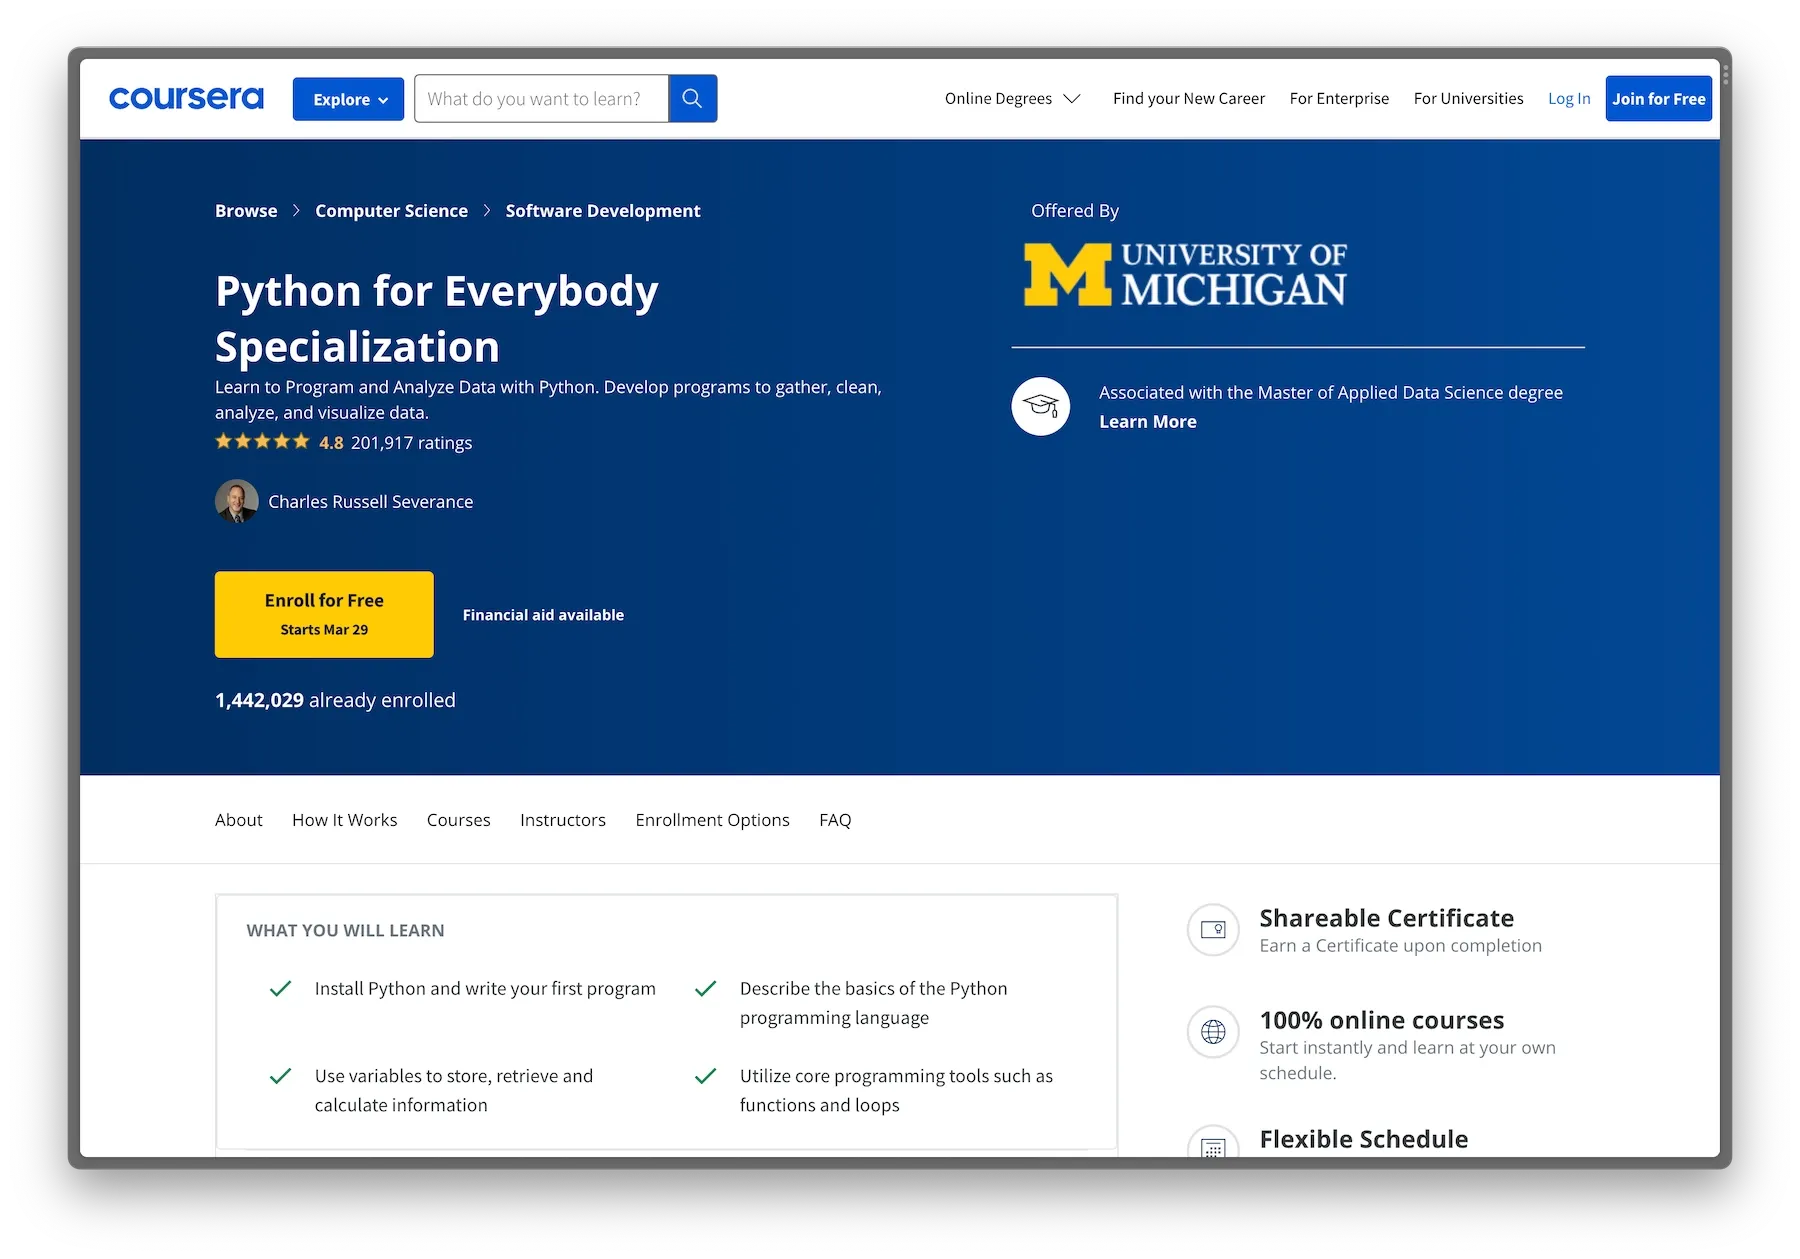The image size is (1800, 1259).
Task: Expand the Online Degrees dropdown
Action: click(x=1012, y=98)
